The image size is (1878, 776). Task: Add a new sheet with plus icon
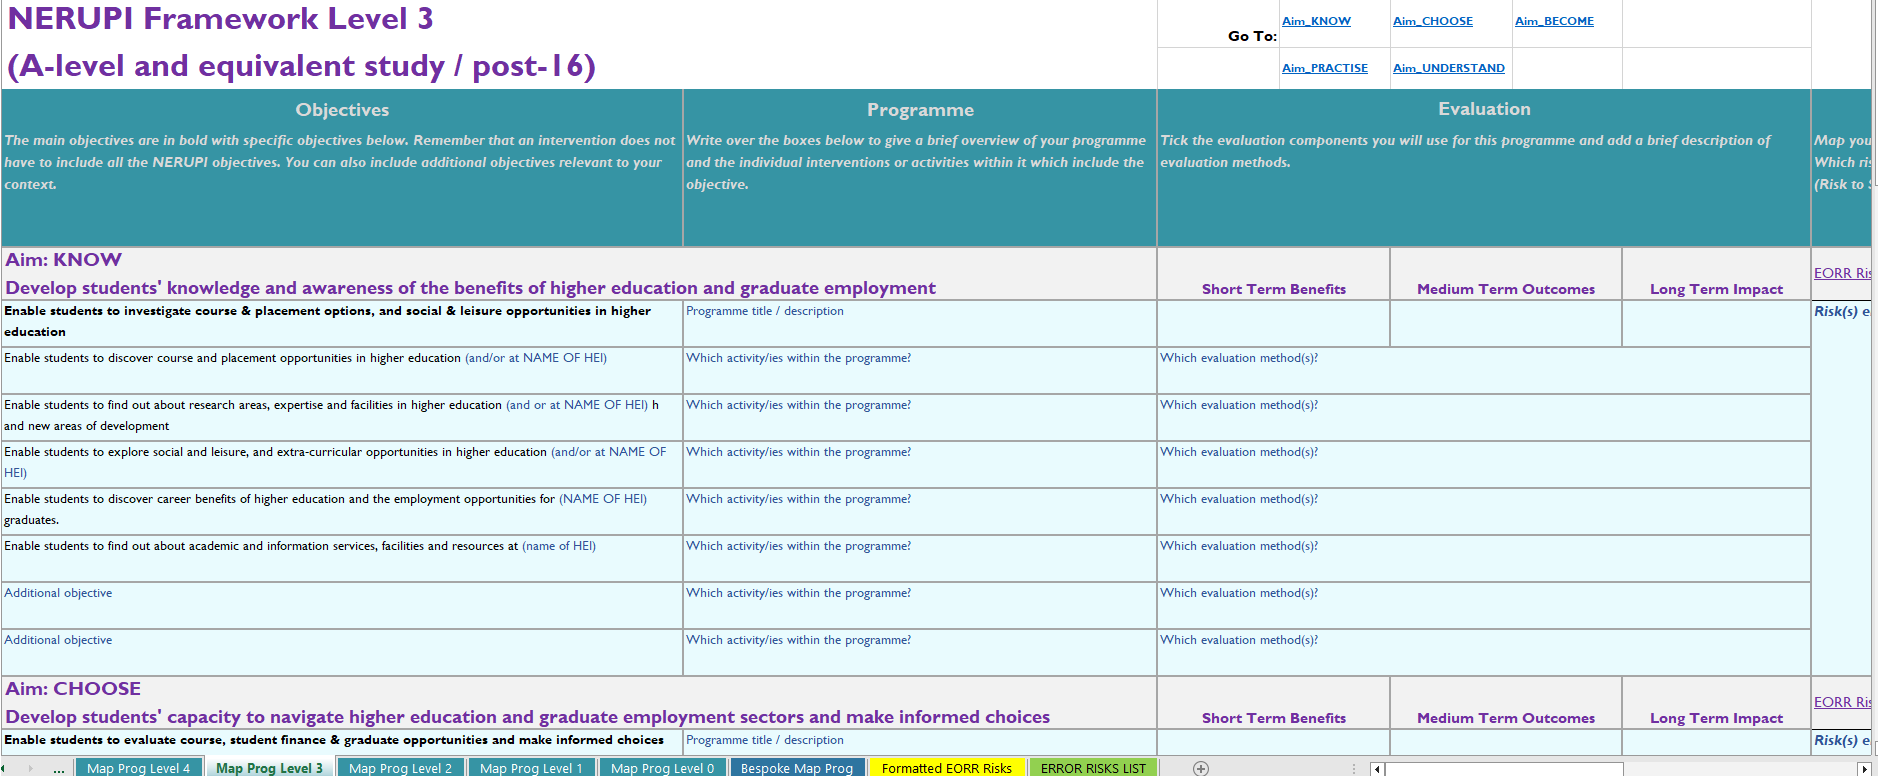pos(1201,768)
